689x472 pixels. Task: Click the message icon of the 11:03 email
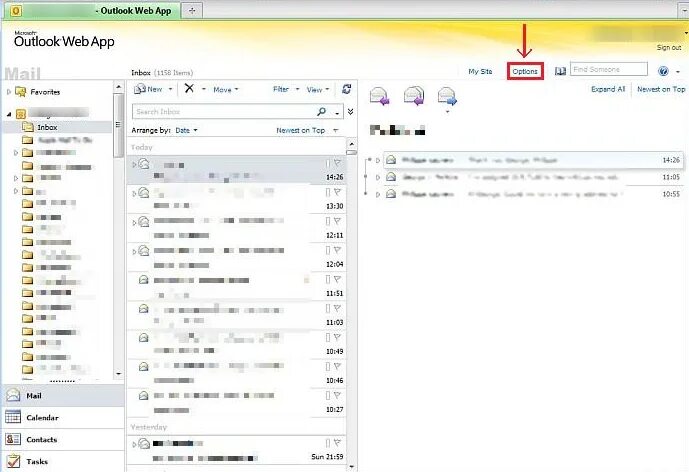144,309
